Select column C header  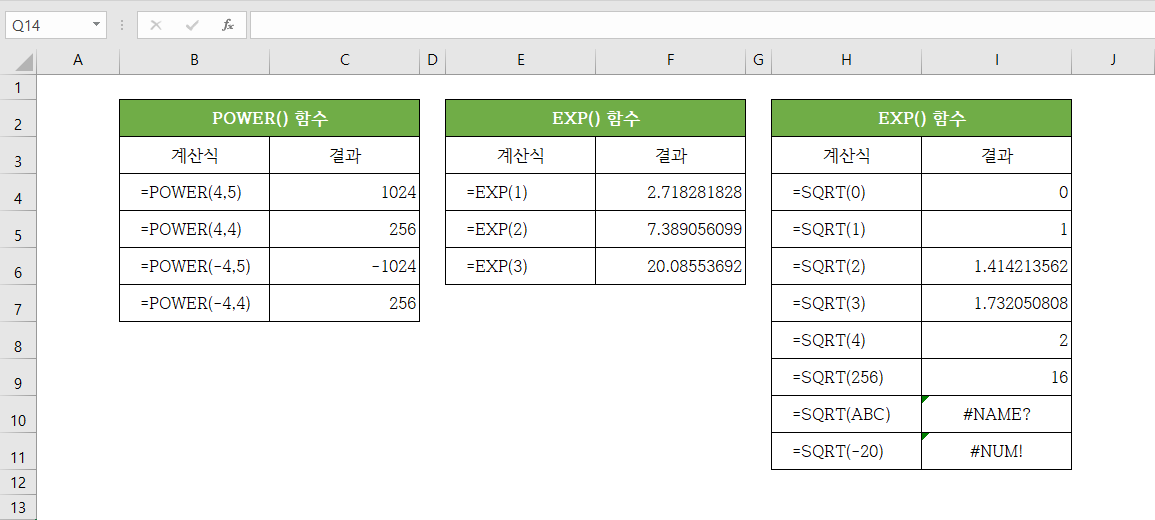coord(345,60)
